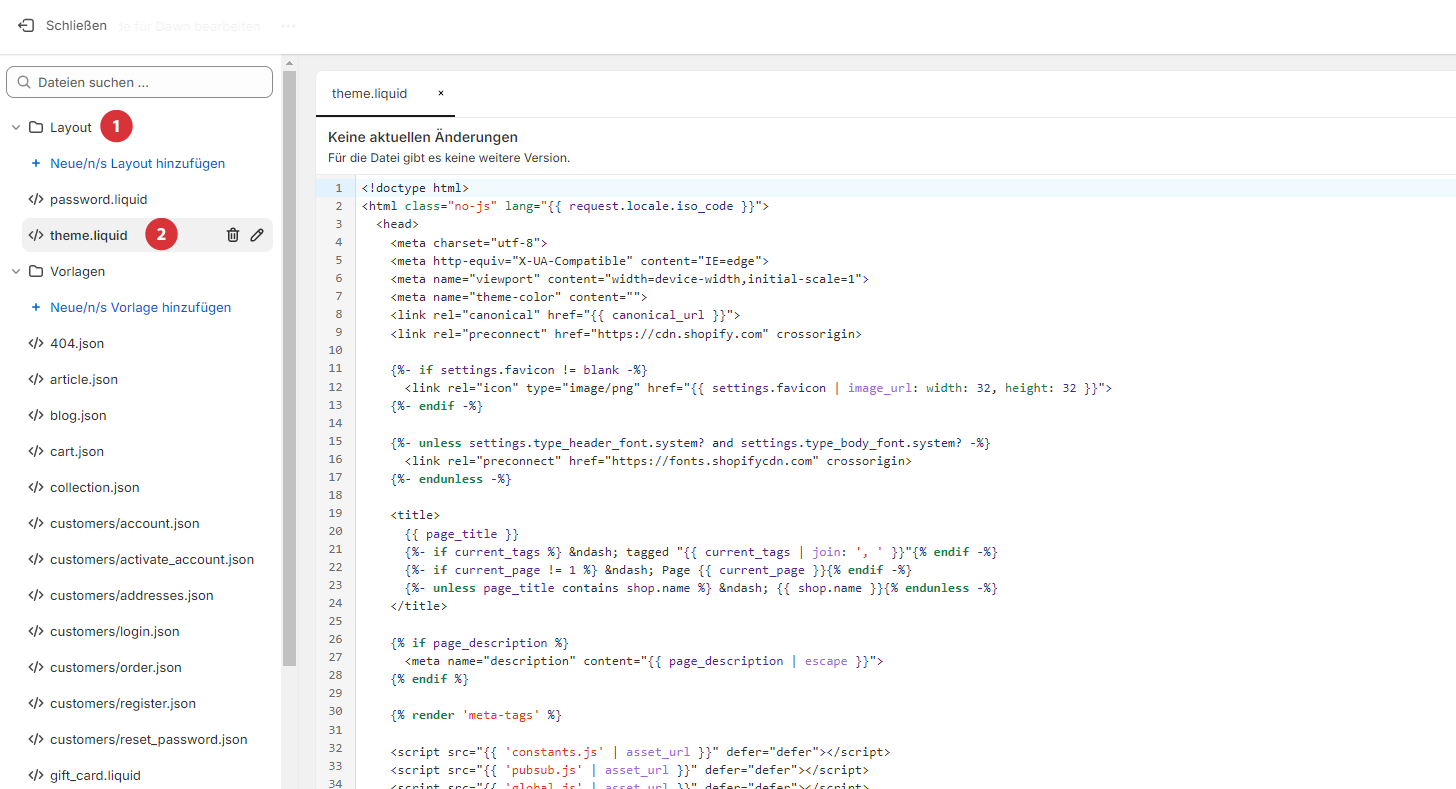Viewport: 1456px width, 789px height.
Task: Click the 'pubsub.js' script line
Action: click(x=630, y=770)
